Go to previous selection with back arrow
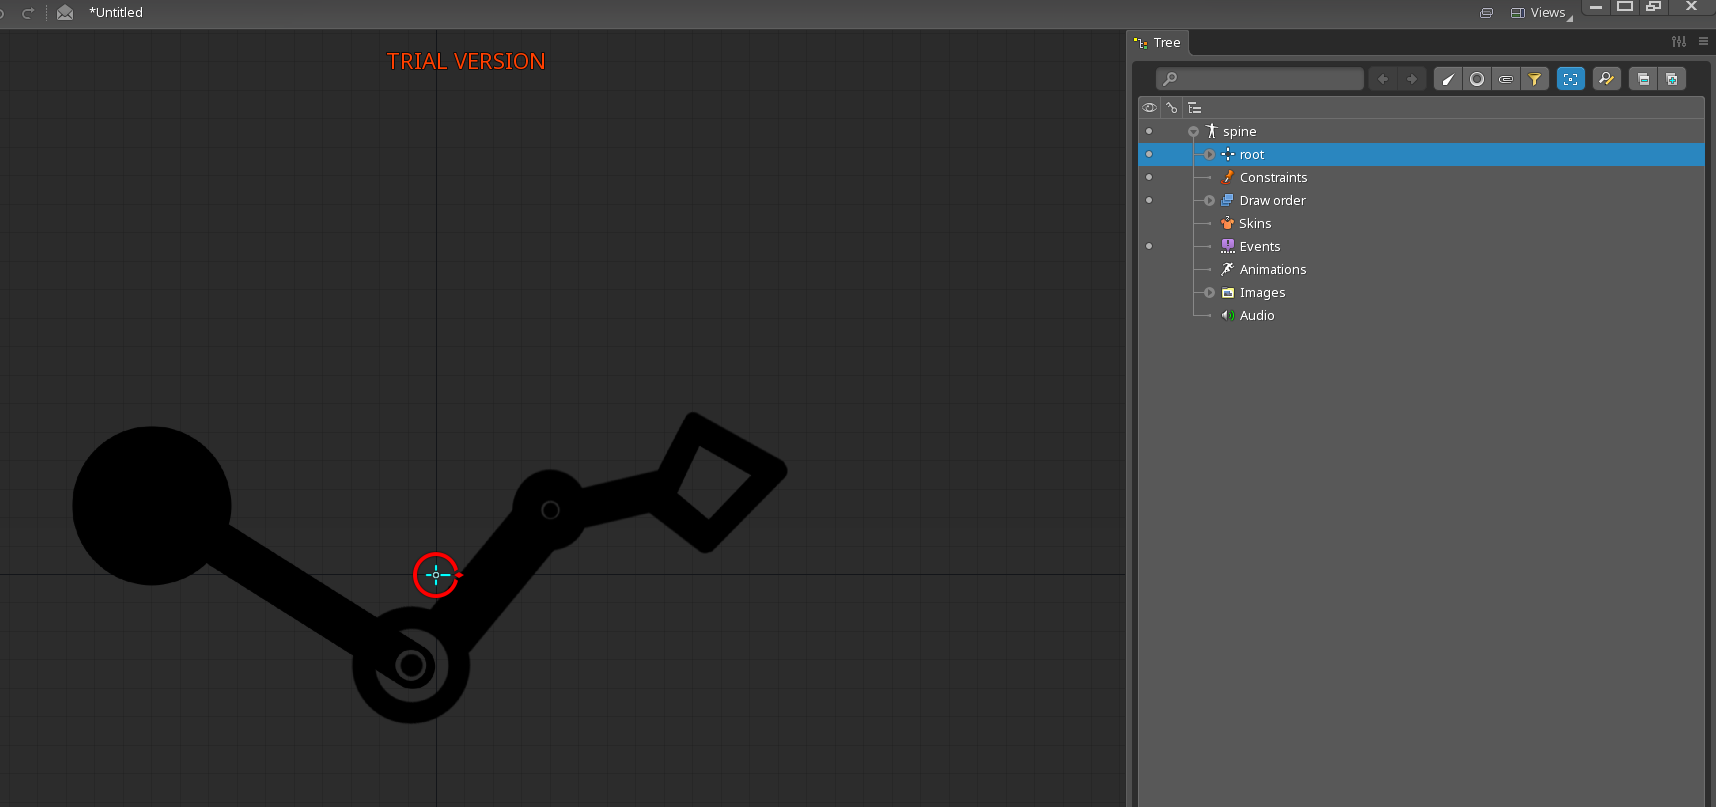The image size is (1716, 807). click(x=1383, y=79)
